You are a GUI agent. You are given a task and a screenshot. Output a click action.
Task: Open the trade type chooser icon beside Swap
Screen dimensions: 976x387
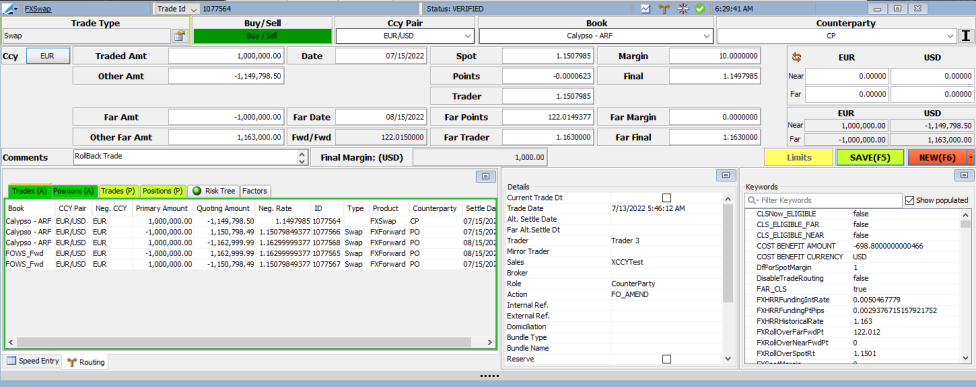(x=179, y=36)
